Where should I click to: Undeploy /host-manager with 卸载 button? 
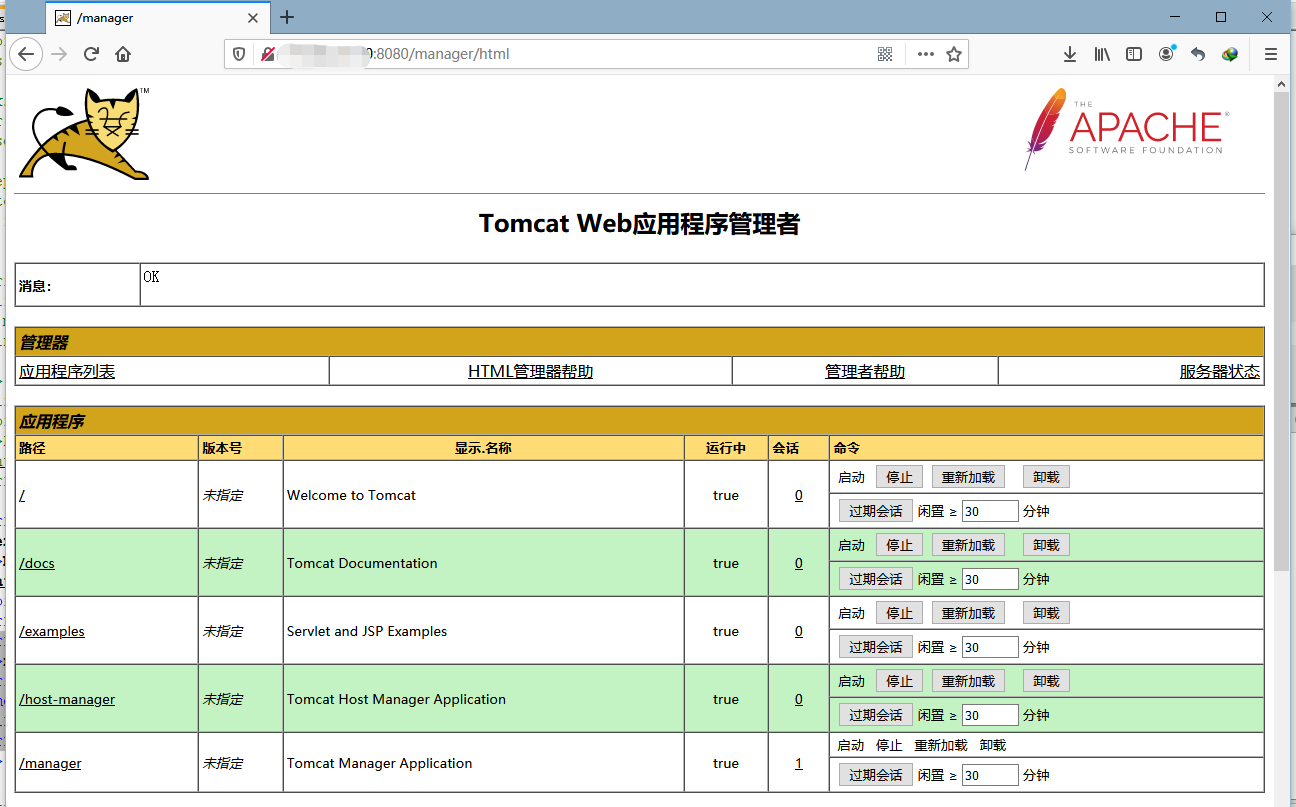click(x=1046, y=681)
